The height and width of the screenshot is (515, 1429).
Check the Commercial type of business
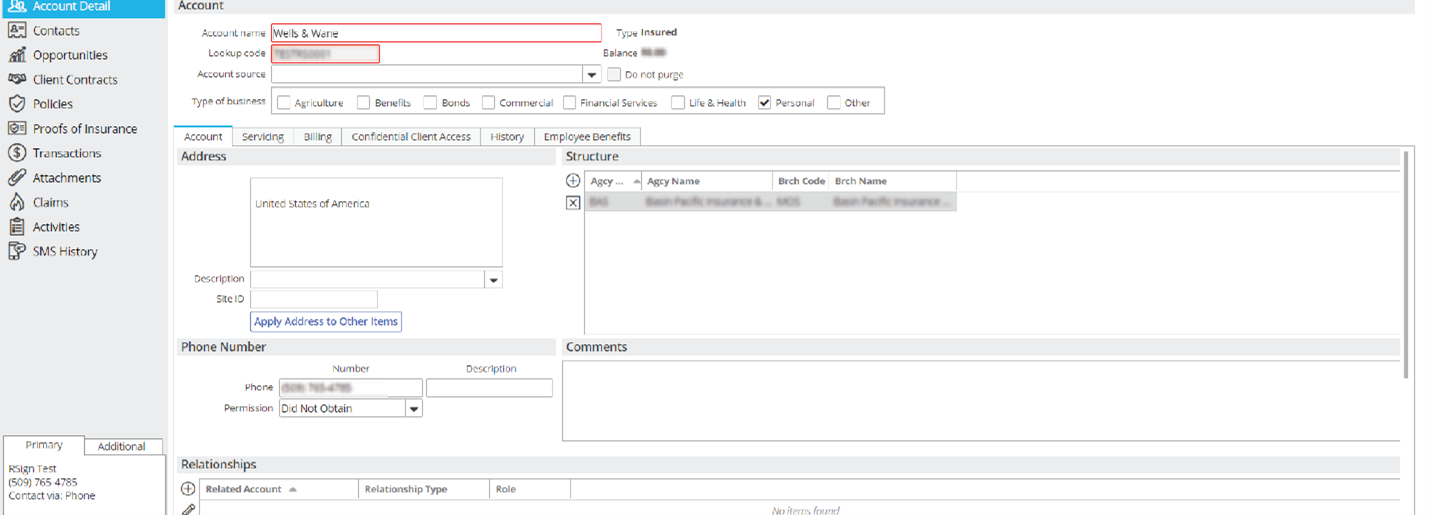[x=489, y=102]
